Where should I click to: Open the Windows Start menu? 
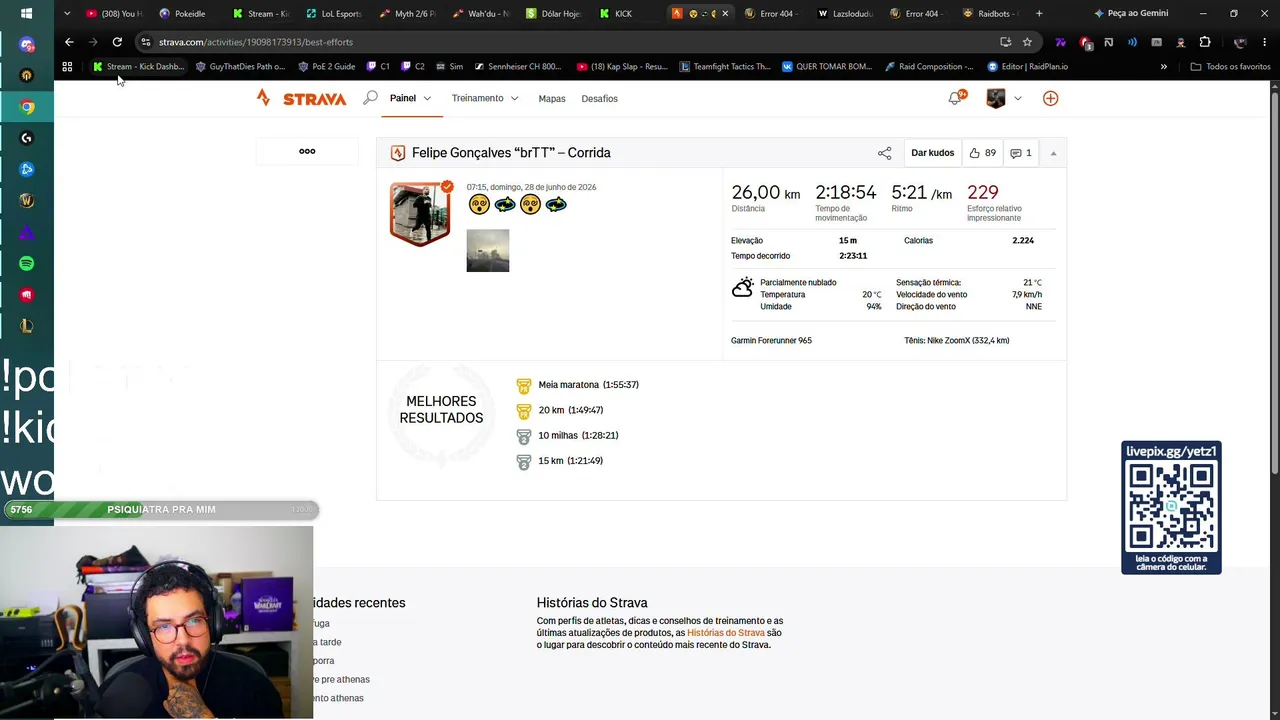point(26,14)
